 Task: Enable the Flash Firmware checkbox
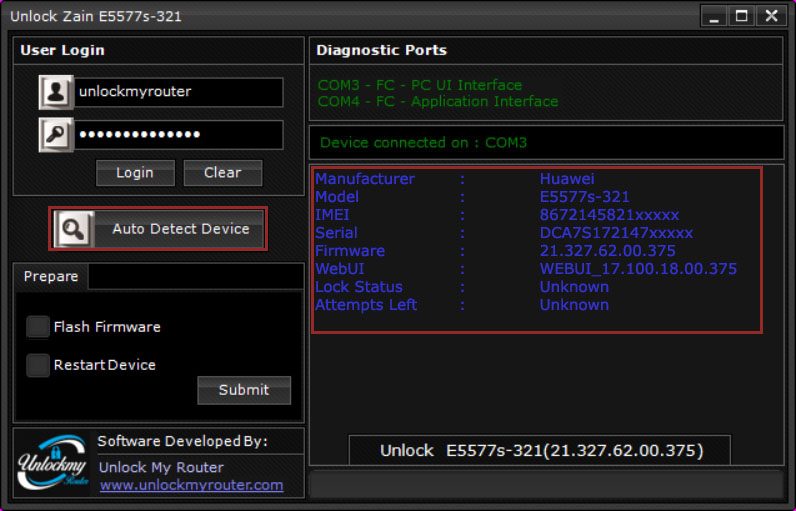click(38, 327)
